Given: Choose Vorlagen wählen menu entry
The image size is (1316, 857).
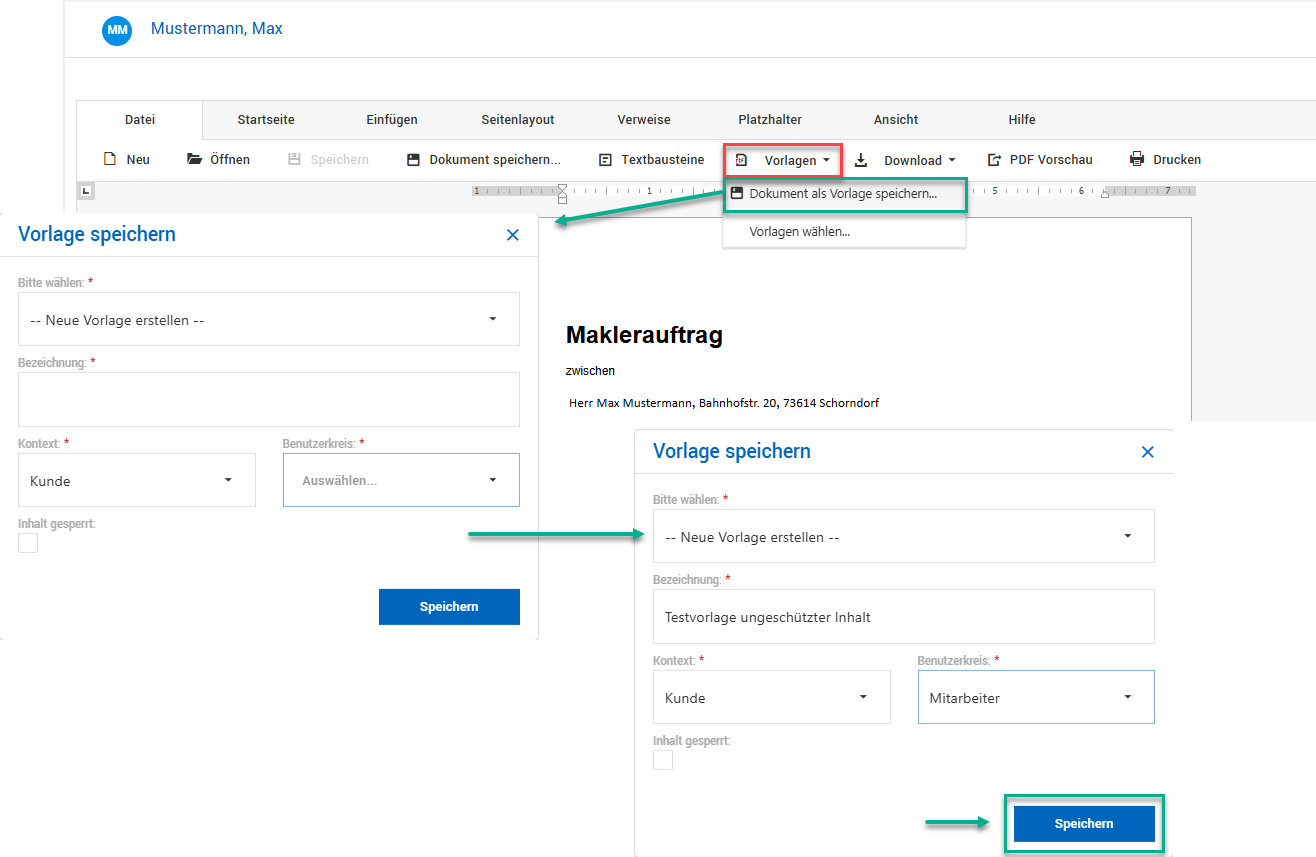Looking at the screenshot, I should [x=844, y=231].
